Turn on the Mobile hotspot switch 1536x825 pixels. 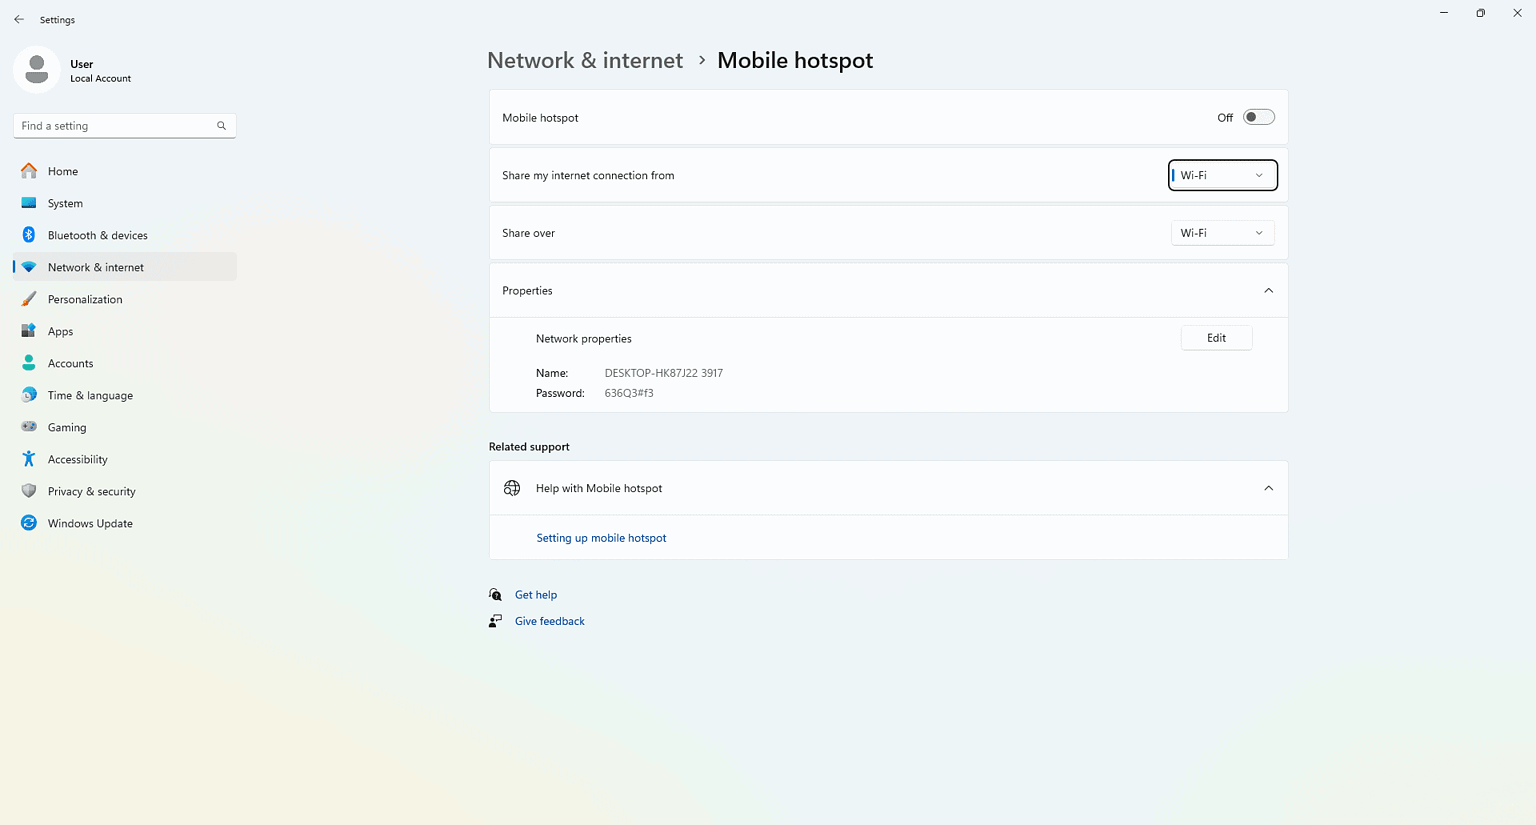click(1258, 116)
